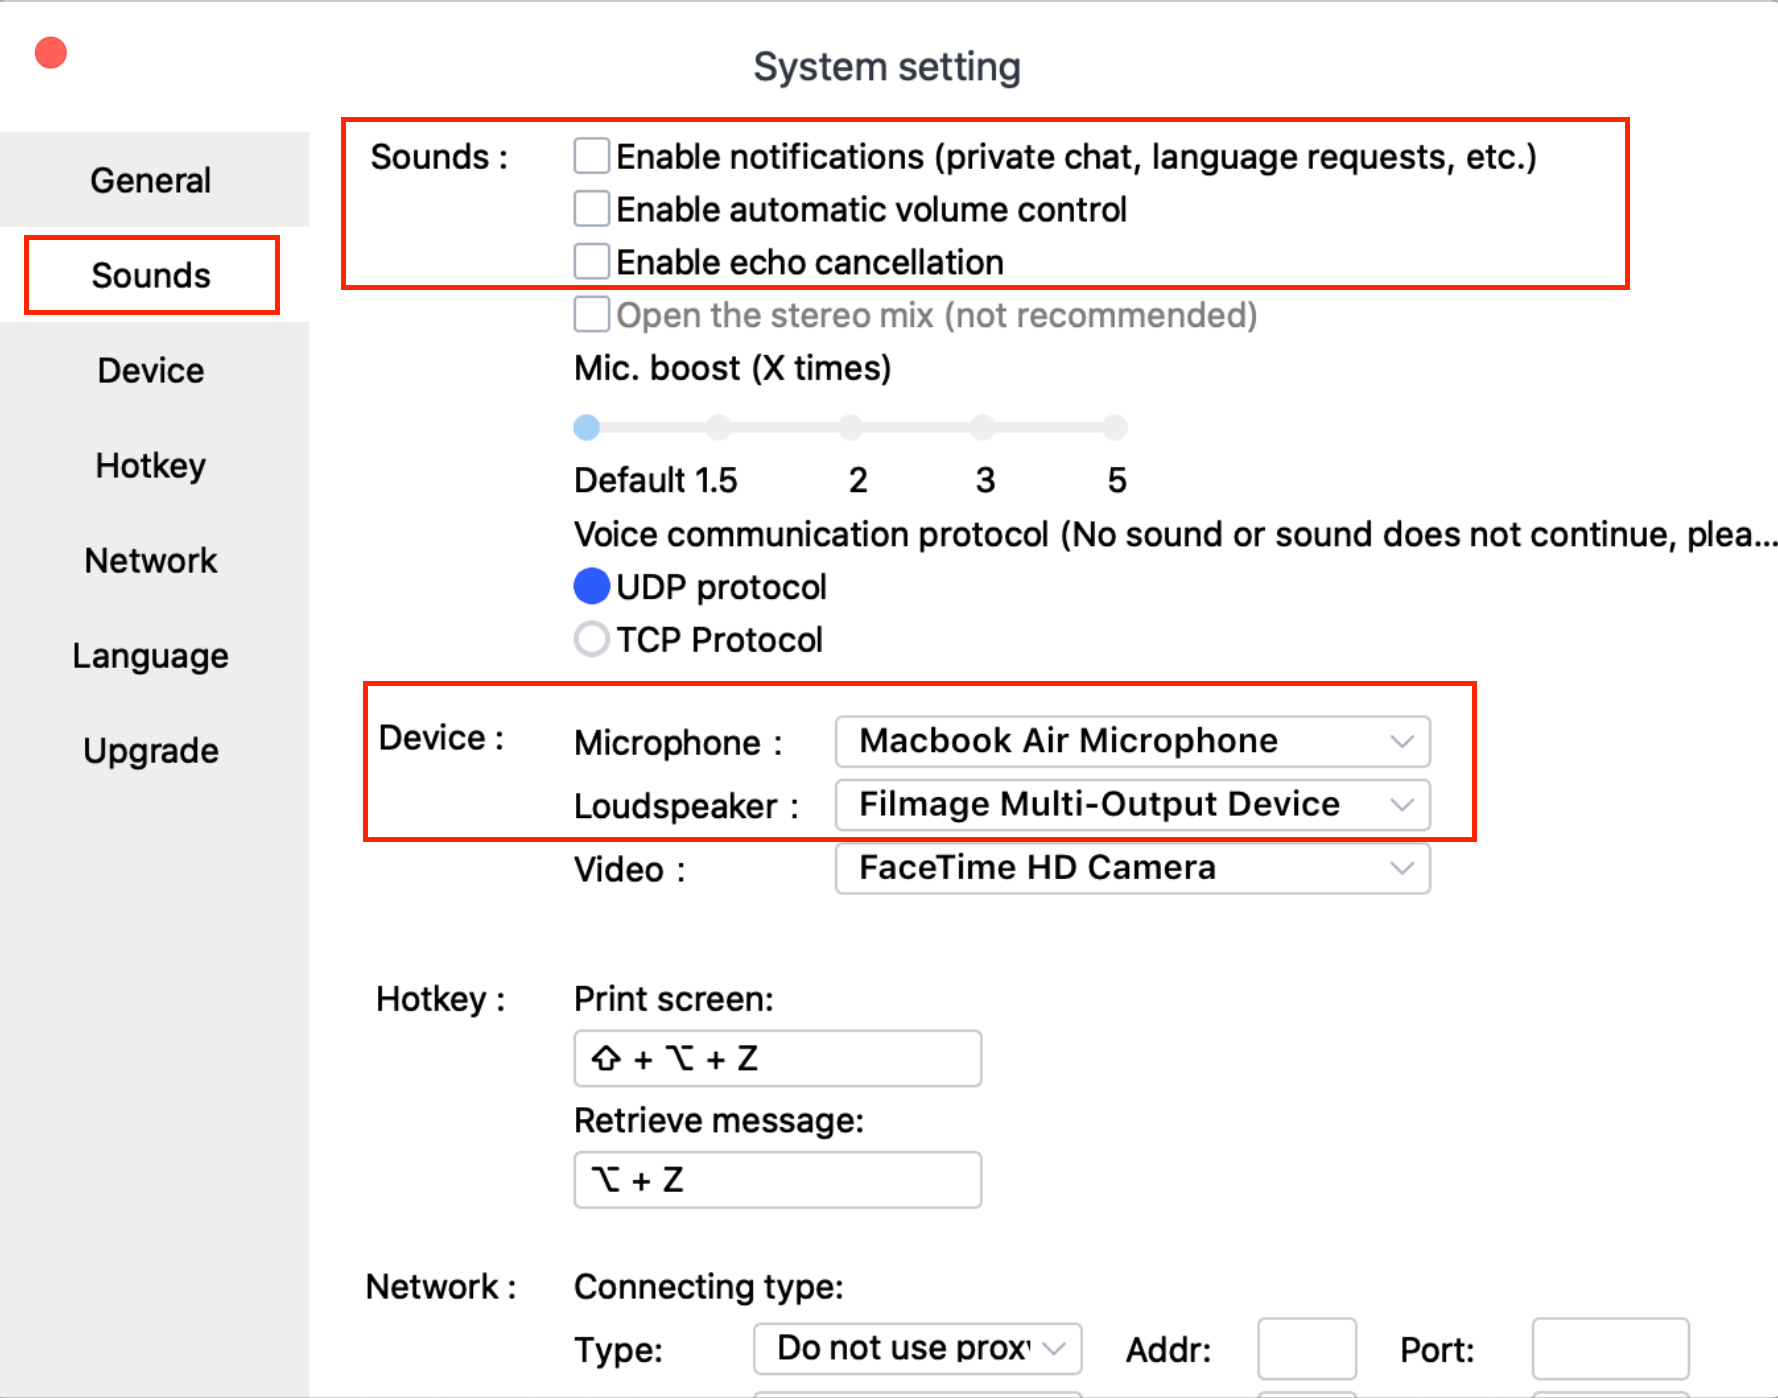The width and height of the screenshot is (1778, 1398).
Task: Switch to the Language tab
Action: click(151, 655)
